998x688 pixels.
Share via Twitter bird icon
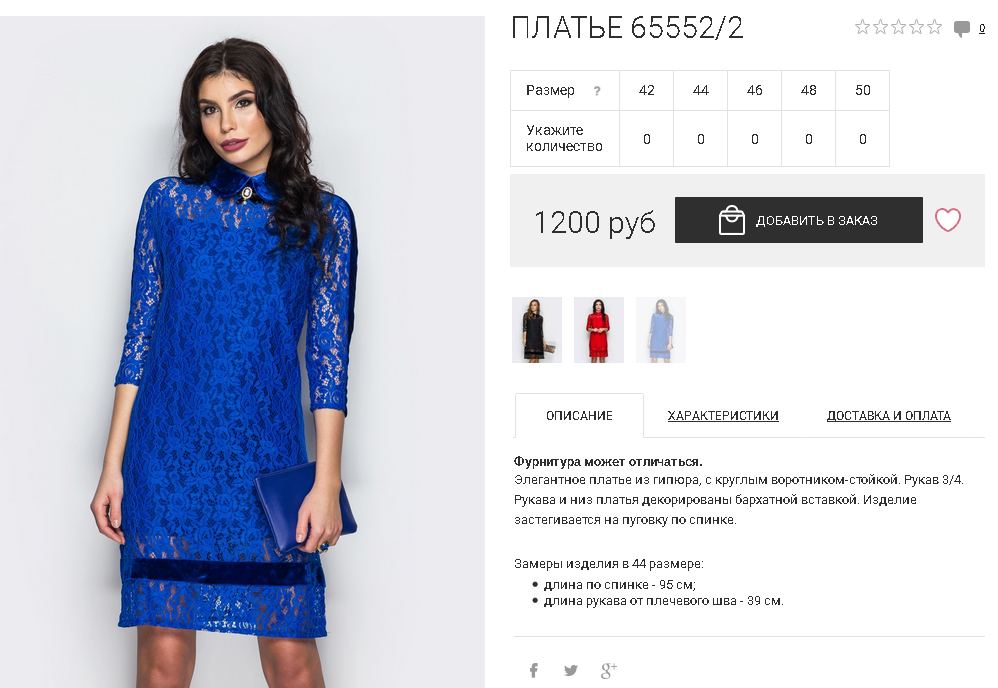pyautogui.click(x=571, y=670)
